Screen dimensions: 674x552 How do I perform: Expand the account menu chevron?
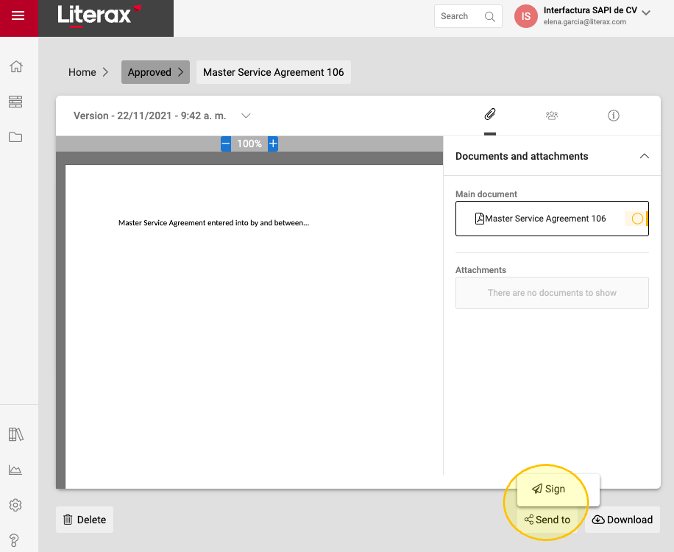(646, 13)
